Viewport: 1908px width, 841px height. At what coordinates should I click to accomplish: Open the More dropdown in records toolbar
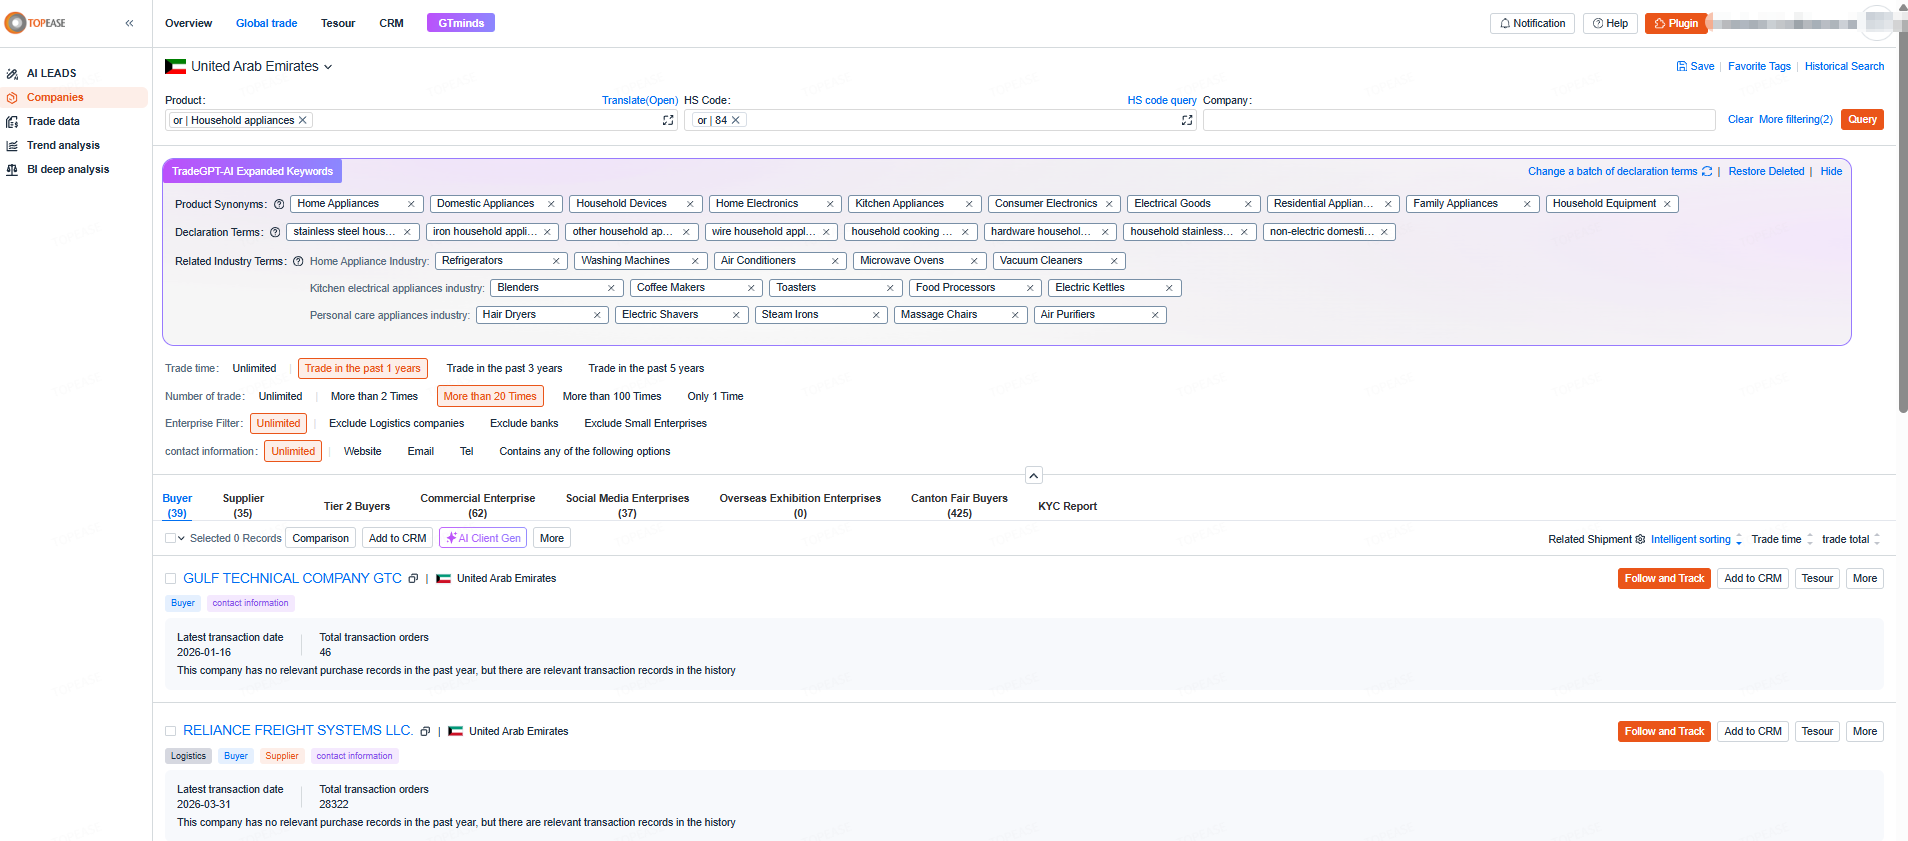point(552,538)
